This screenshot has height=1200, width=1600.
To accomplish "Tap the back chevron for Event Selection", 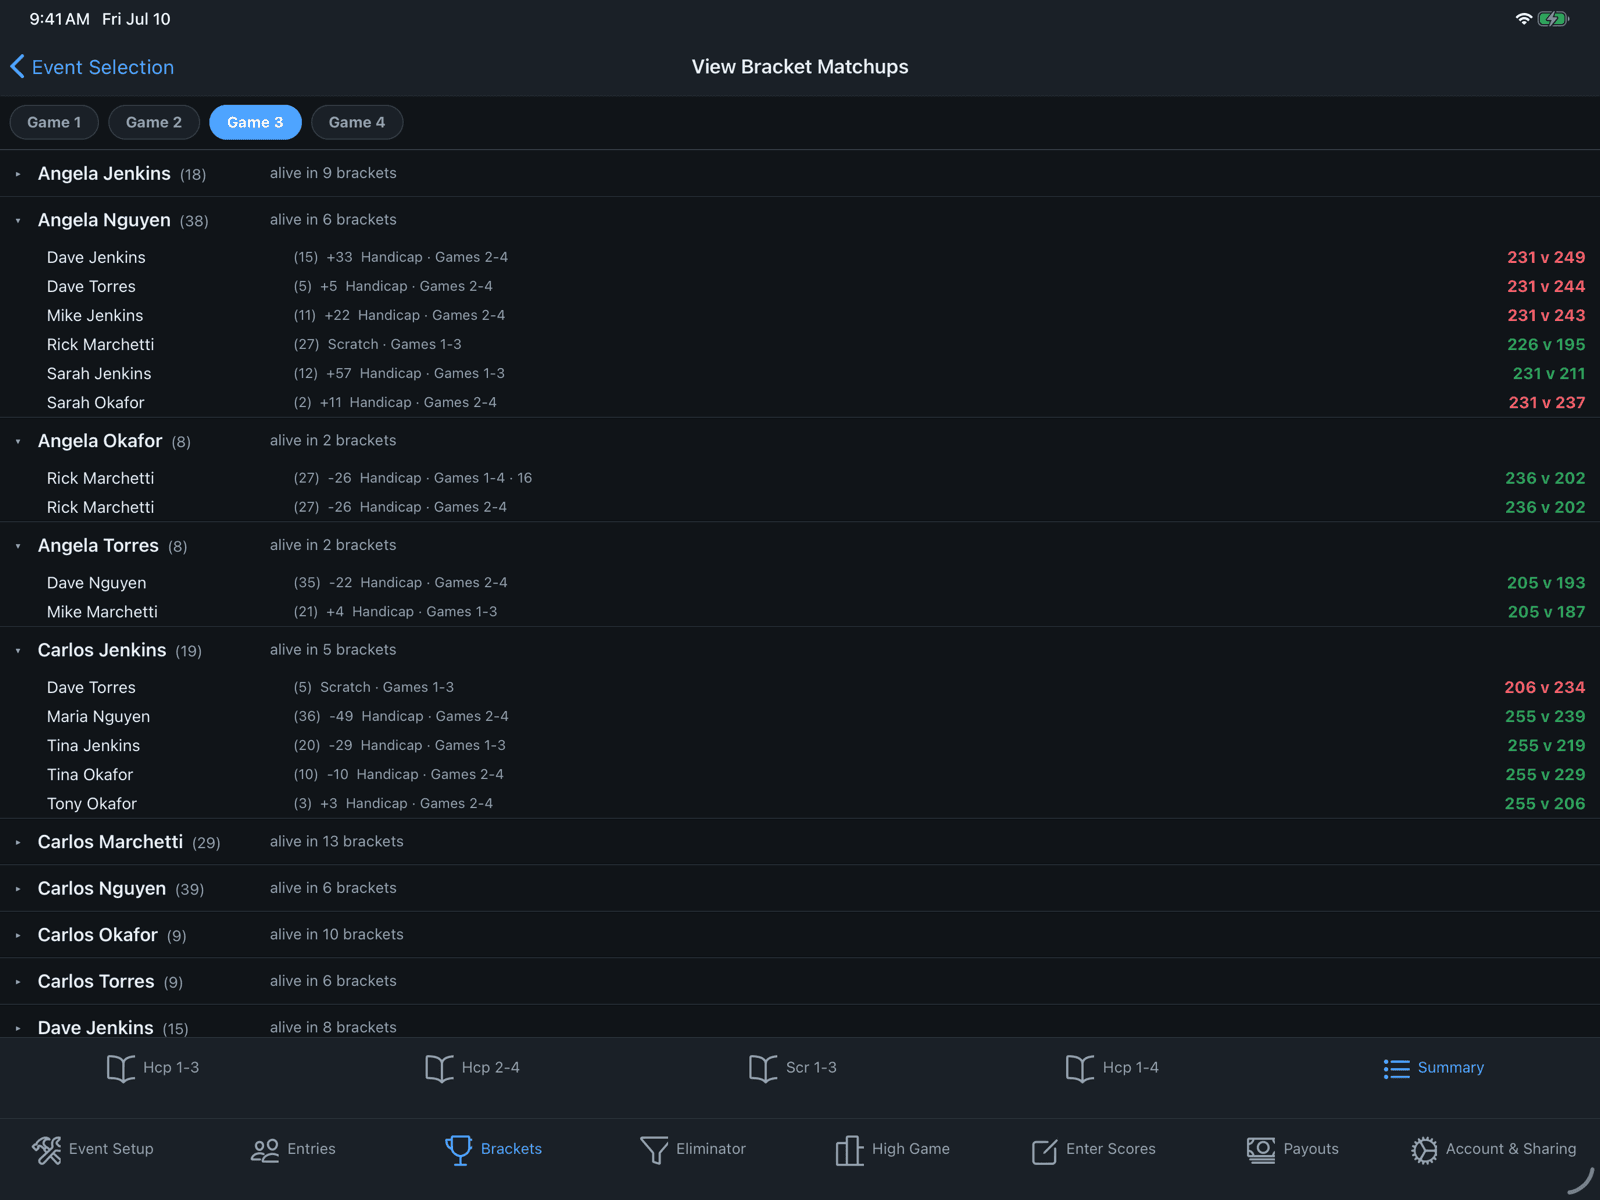I will pyautogui.click(x=17, y=67).
